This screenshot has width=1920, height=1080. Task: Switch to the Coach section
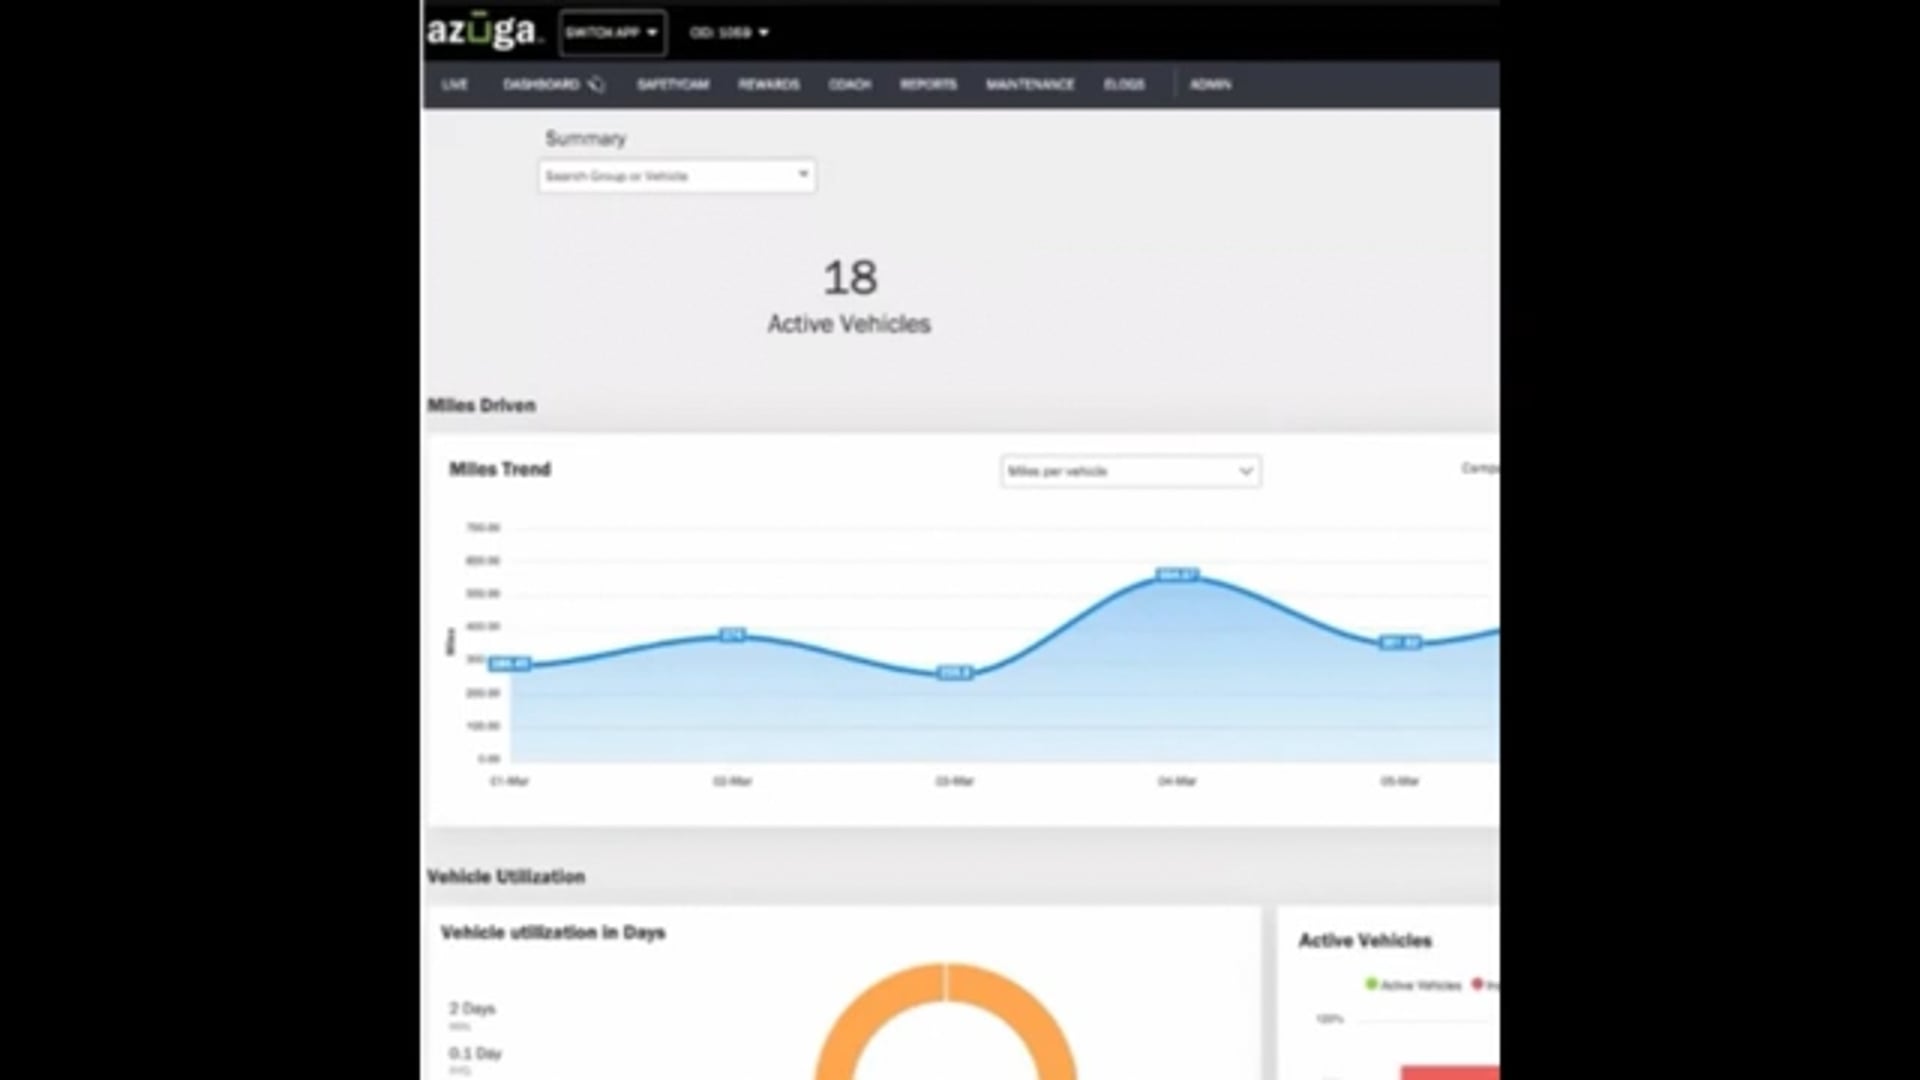click(850, 85)
